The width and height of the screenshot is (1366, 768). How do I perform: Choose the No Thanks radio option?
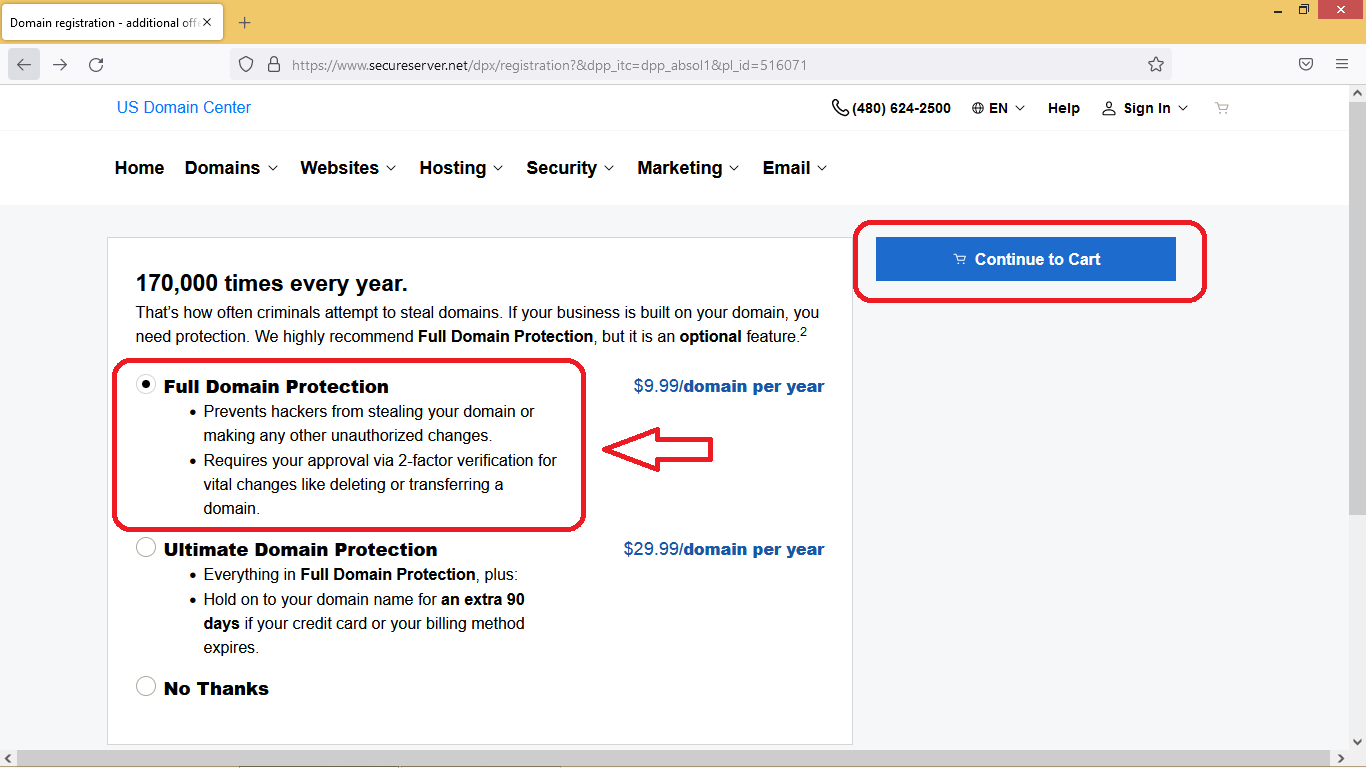[146, 686]
